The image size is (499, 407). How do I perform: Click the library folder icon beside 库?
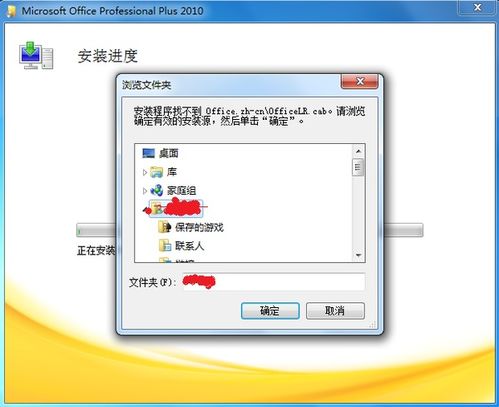tap(156, 172)
